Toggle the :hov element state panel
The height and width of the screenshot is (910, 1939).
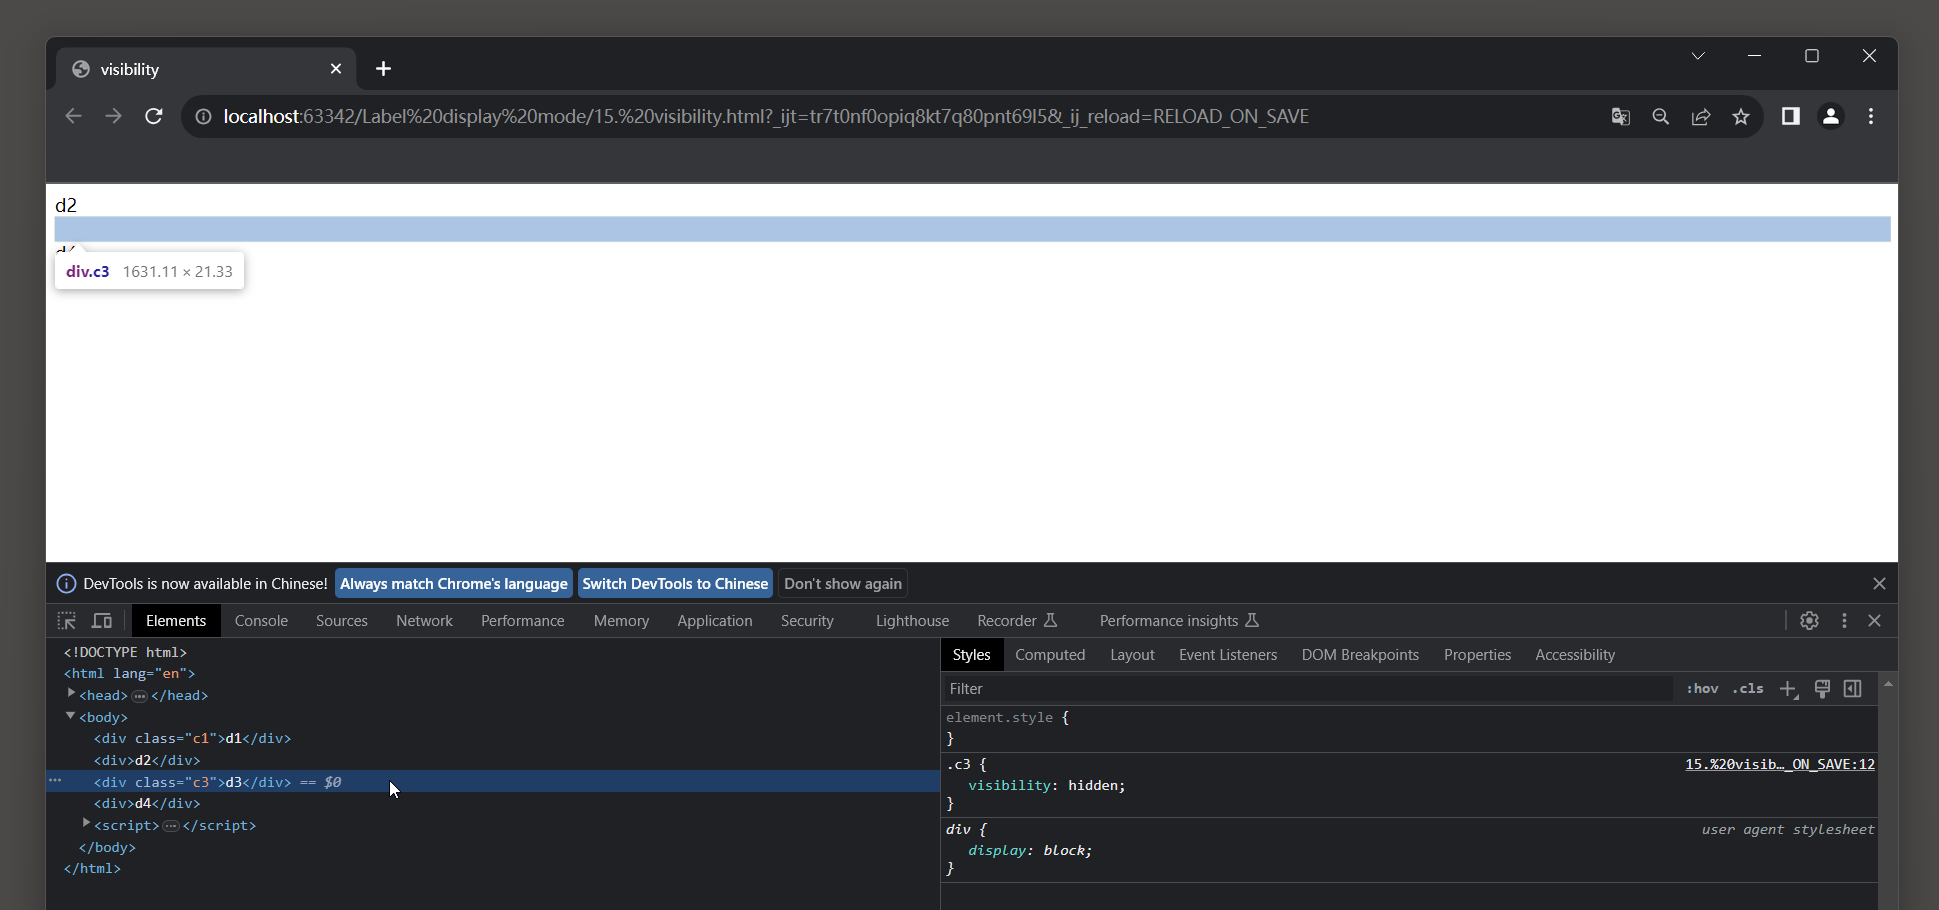[x=1702, y=689]
